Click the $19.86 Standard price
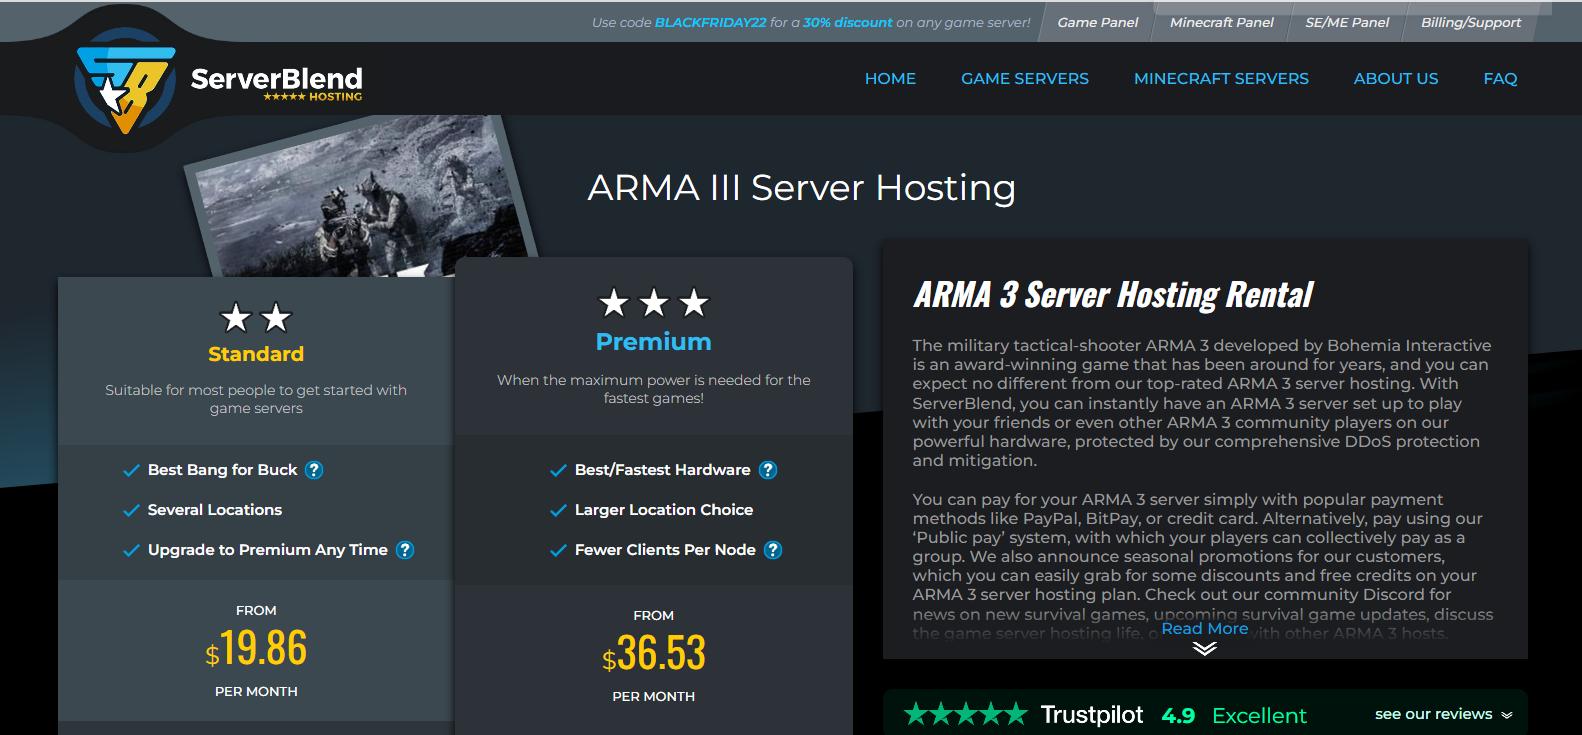Image resolution: width=1582 pixels, height=735 pixels. tap(256, 648)
